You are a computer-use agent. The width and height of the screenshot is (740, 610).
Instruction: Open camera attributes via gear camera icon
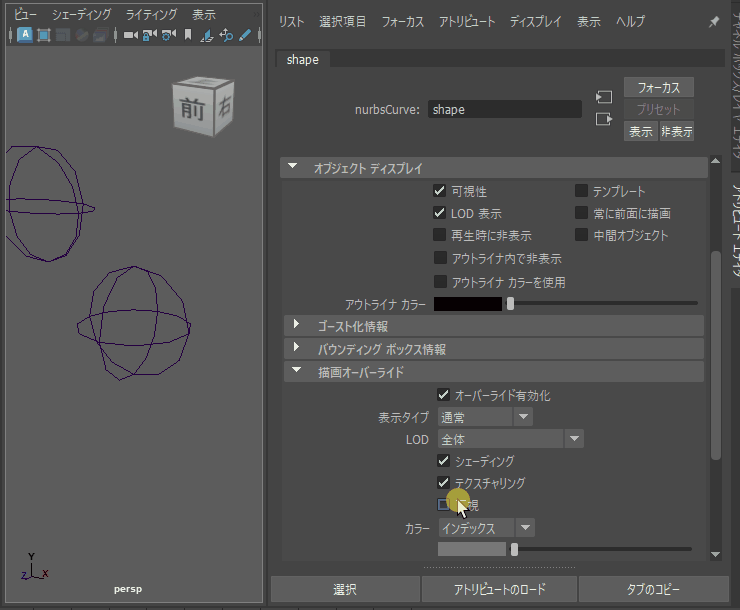[168, 36]
